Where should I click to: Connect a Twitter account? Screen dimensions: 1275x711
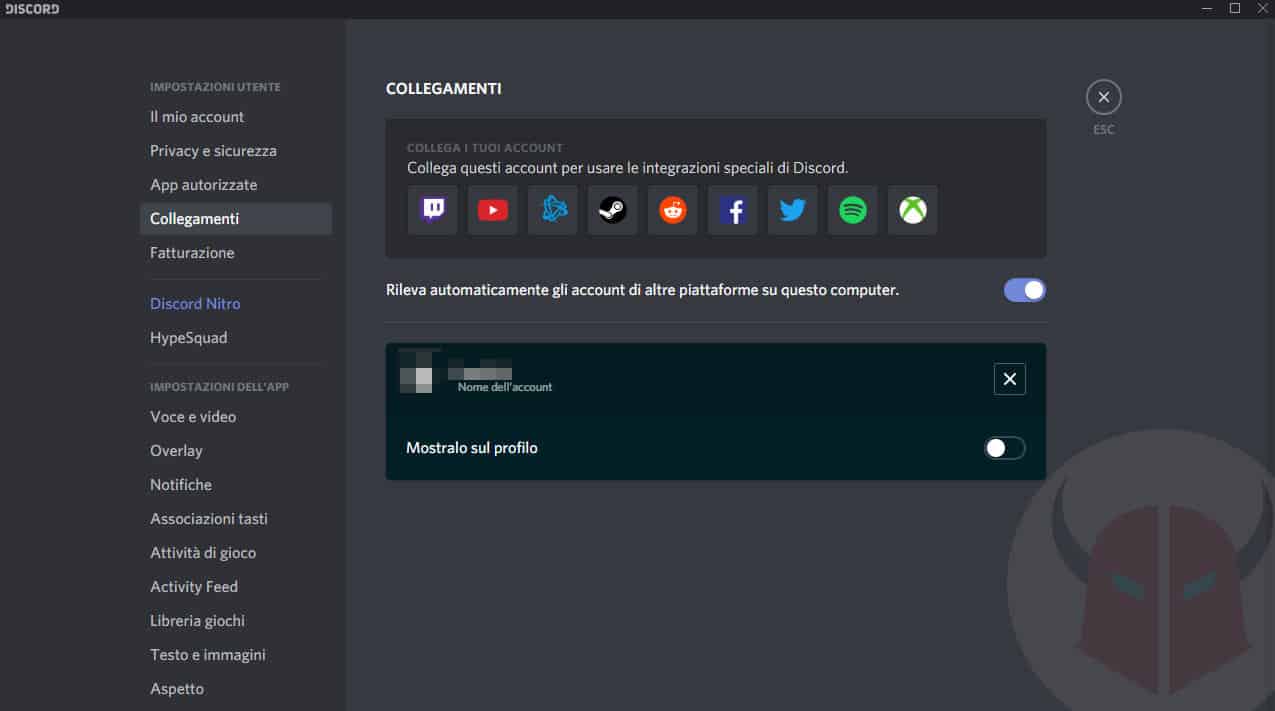[x=793, y=210]
